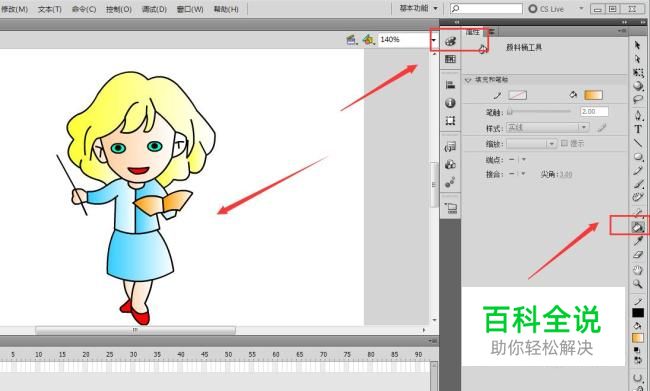The image size is (650, 391).
Task: Click the horizontal stage scrollbar
Action: (136, 330)
